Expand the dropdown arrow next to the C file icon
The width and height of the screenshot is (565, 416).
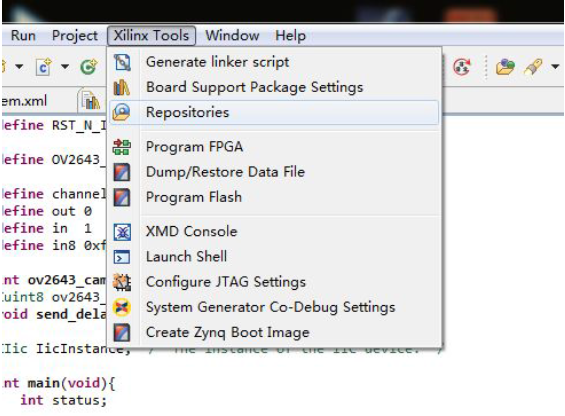(65, 66)
